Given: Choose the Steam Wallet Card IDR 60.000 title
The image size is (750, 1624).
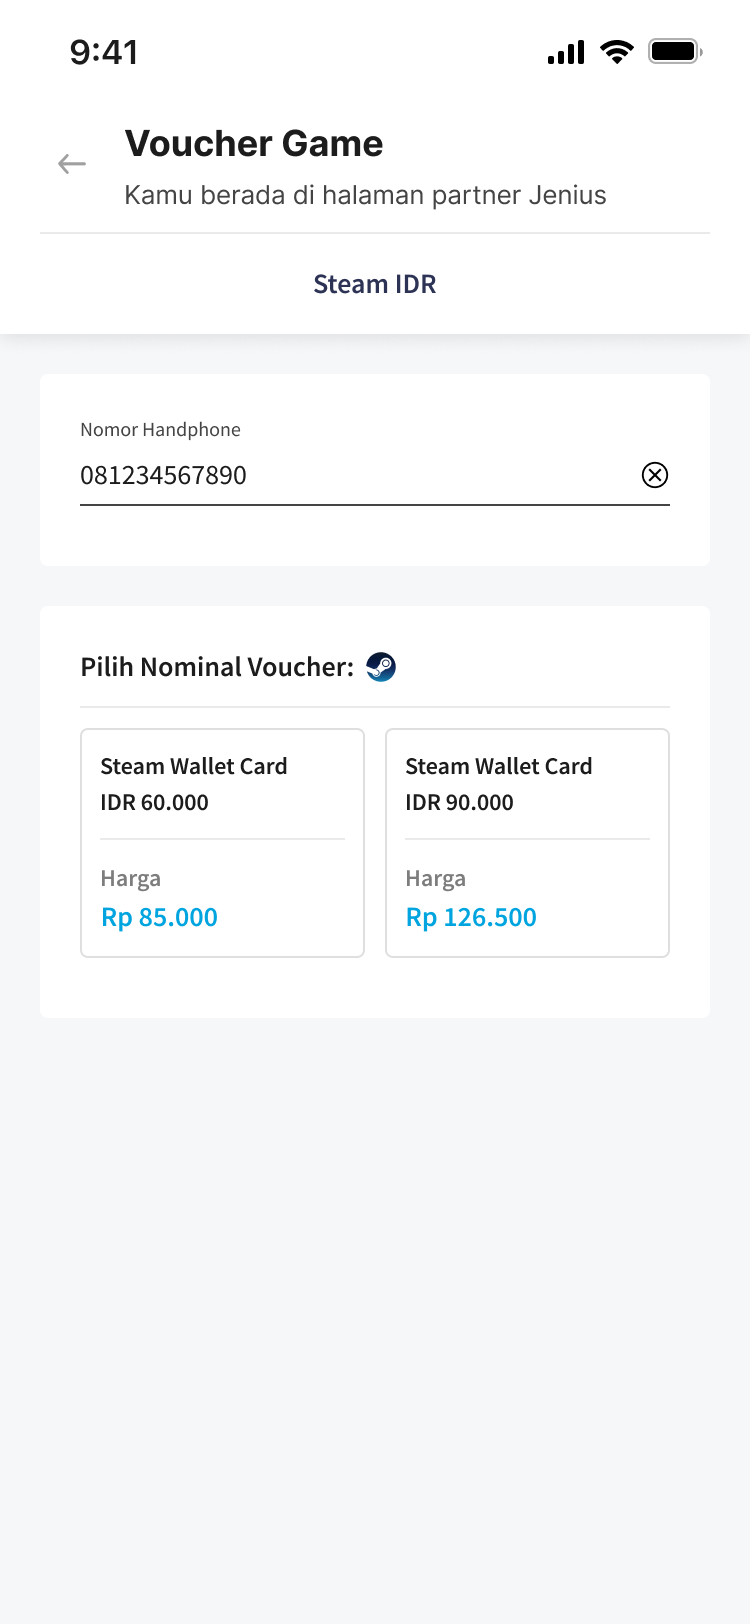Looking at the screenshot, I should pos(194,767).
